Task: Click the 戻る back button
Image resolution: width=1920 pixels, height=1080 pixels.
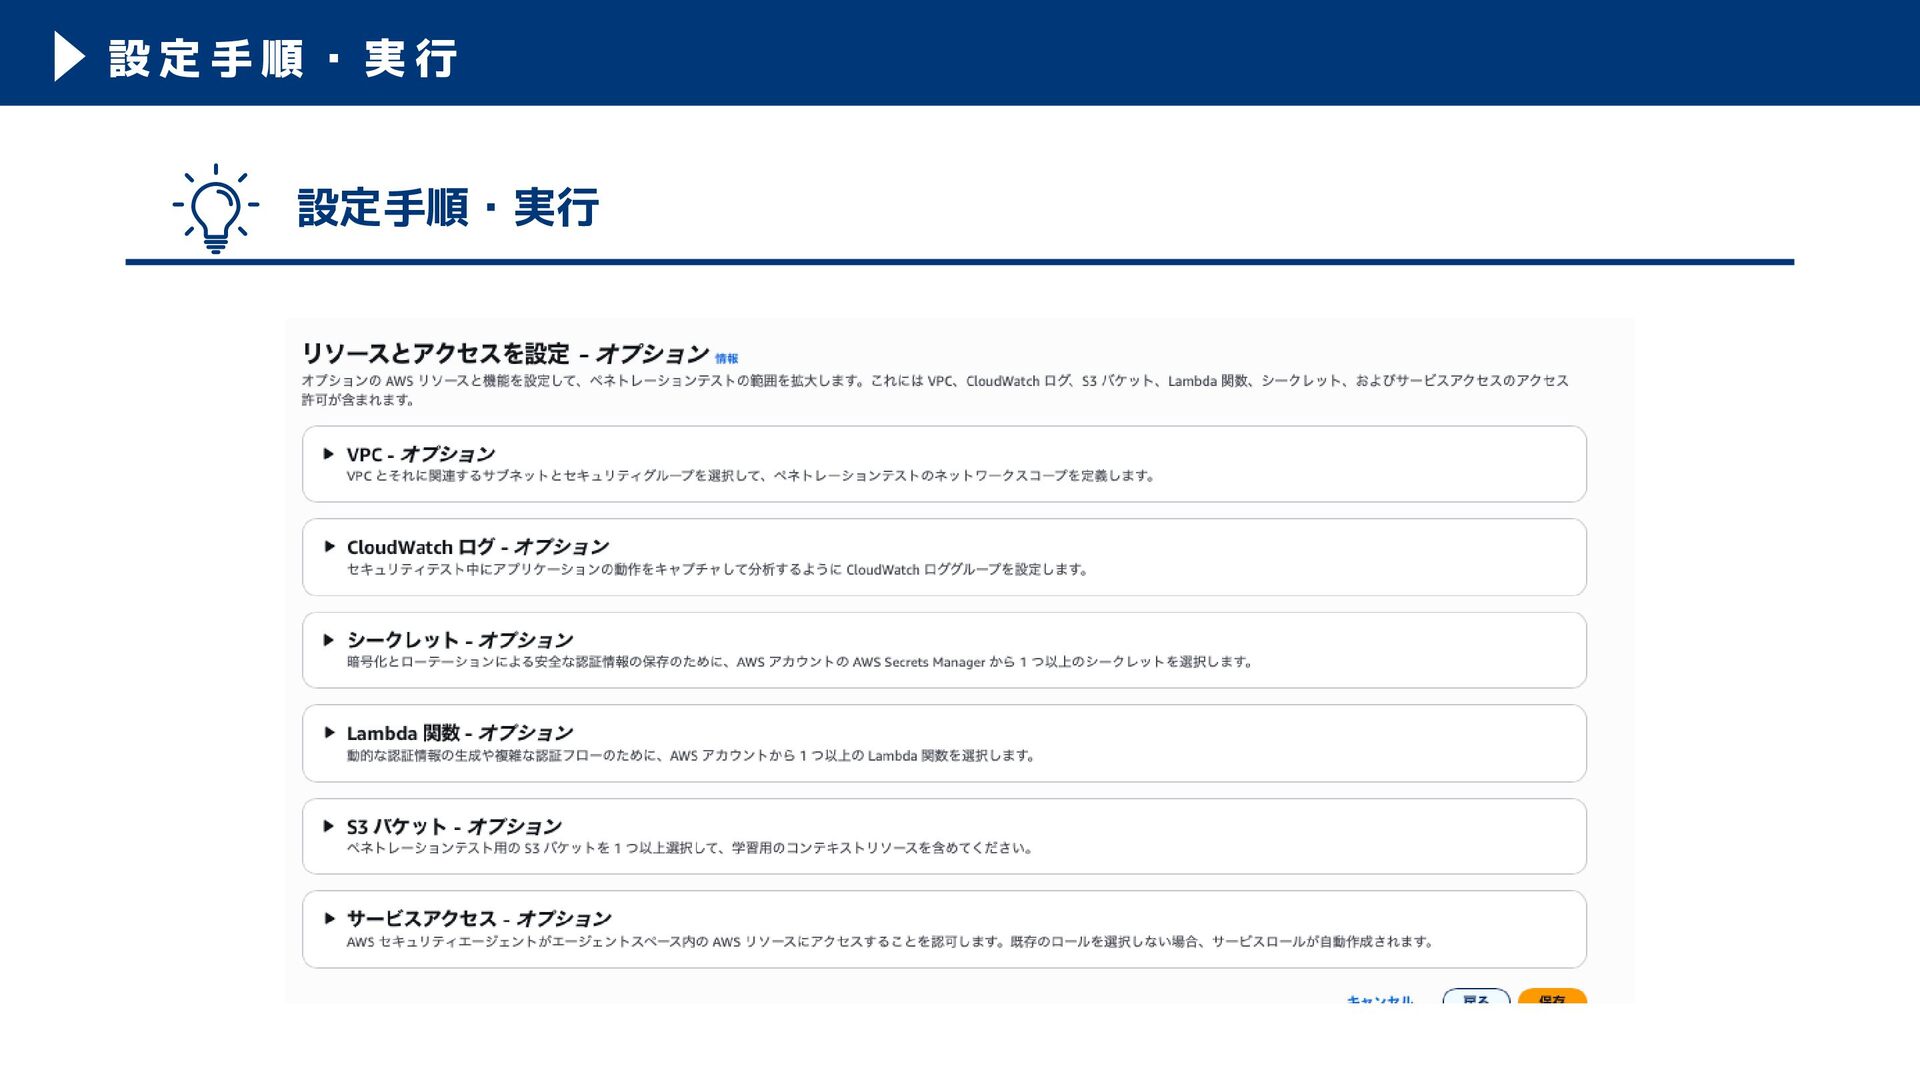Action: tap(1476, 997)
